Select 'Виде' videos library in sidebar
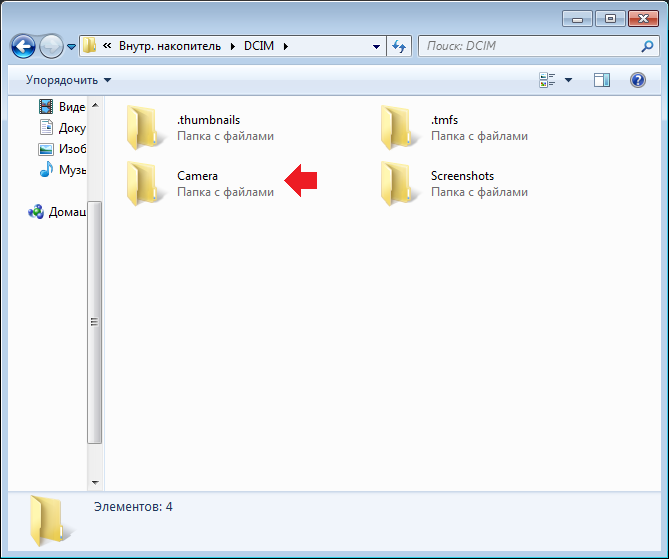The image size is (669, 559). (62, 106)
